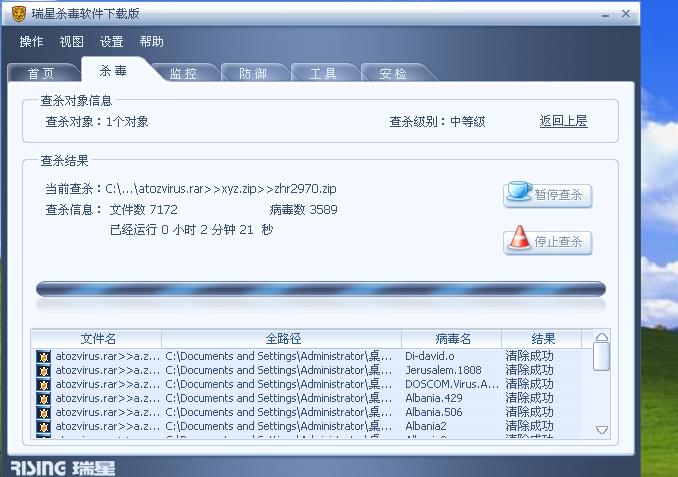Click the 病毒数 3589 count
The image size is (678, 477).
point(303,210)
